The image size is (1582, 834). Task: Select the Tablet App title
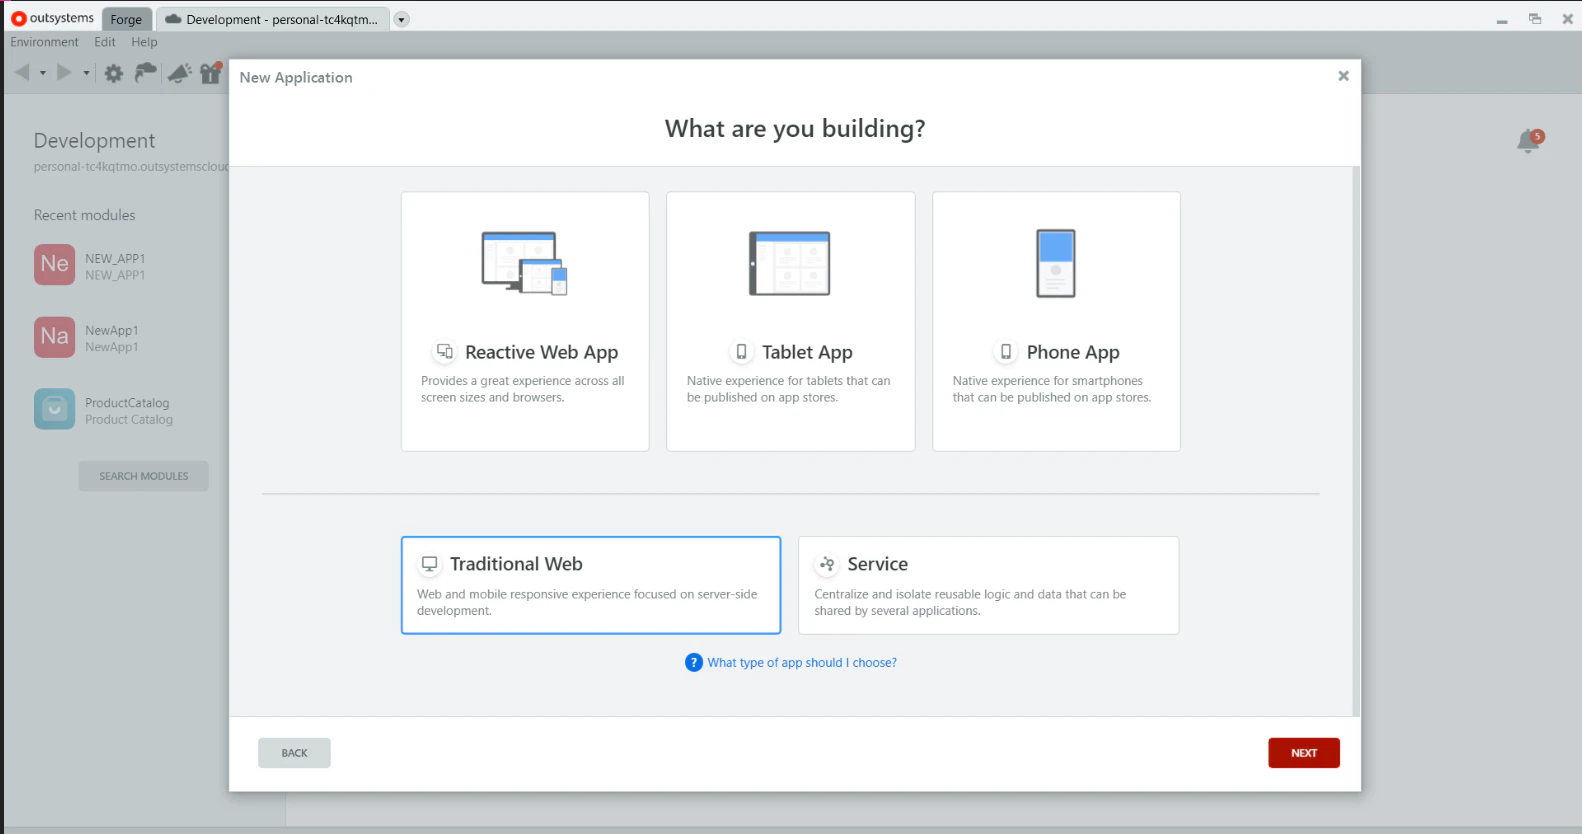coord(807,352)
